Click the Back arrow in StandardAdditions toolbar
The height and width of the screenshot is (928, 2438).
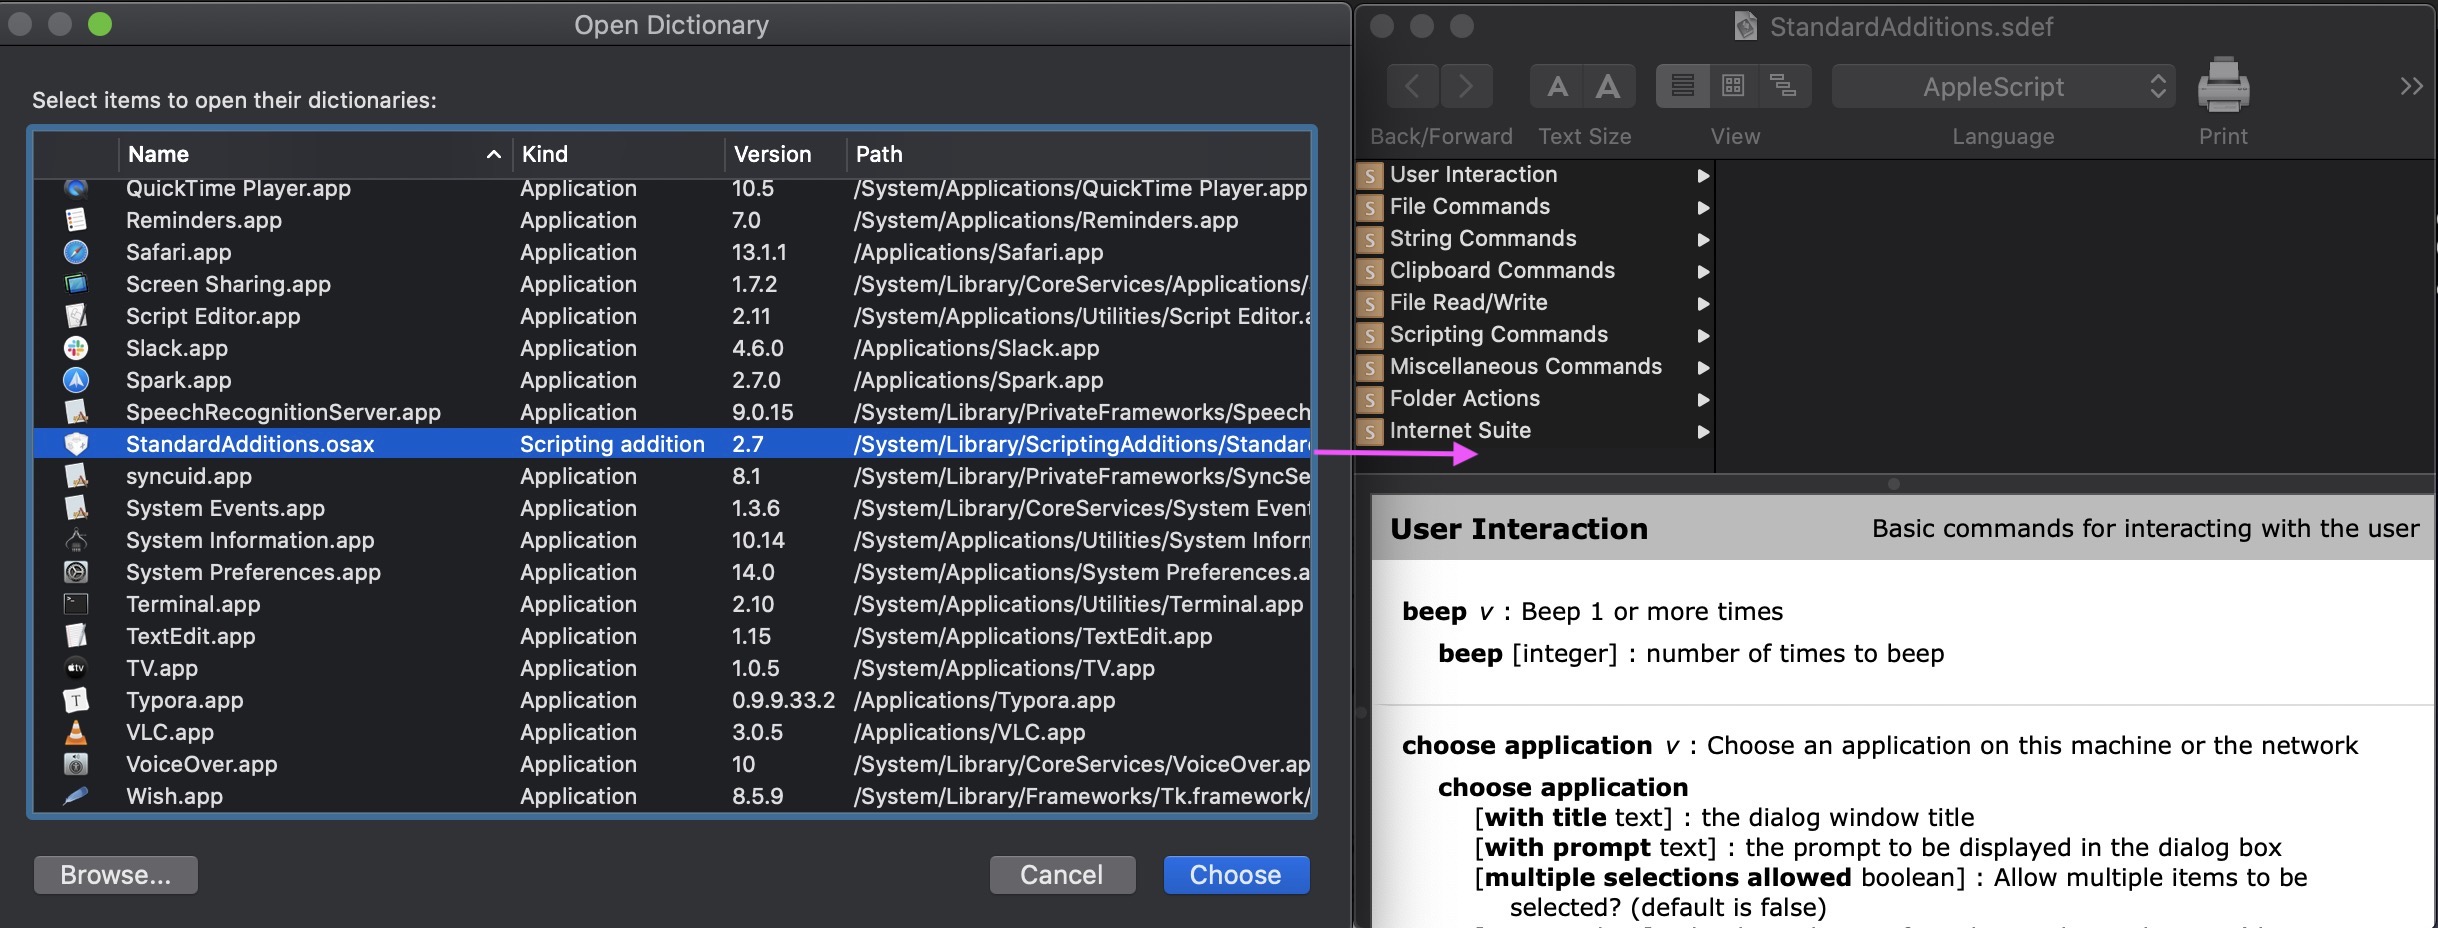pos(1412,87)
